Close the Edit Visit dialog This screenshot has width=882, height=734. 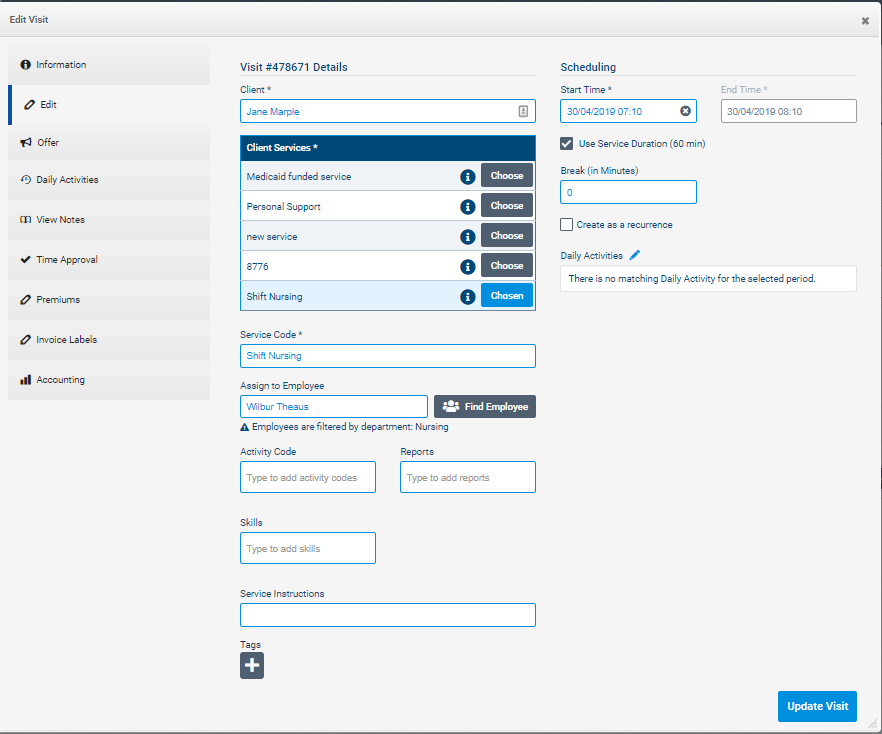tap(865, 20)
